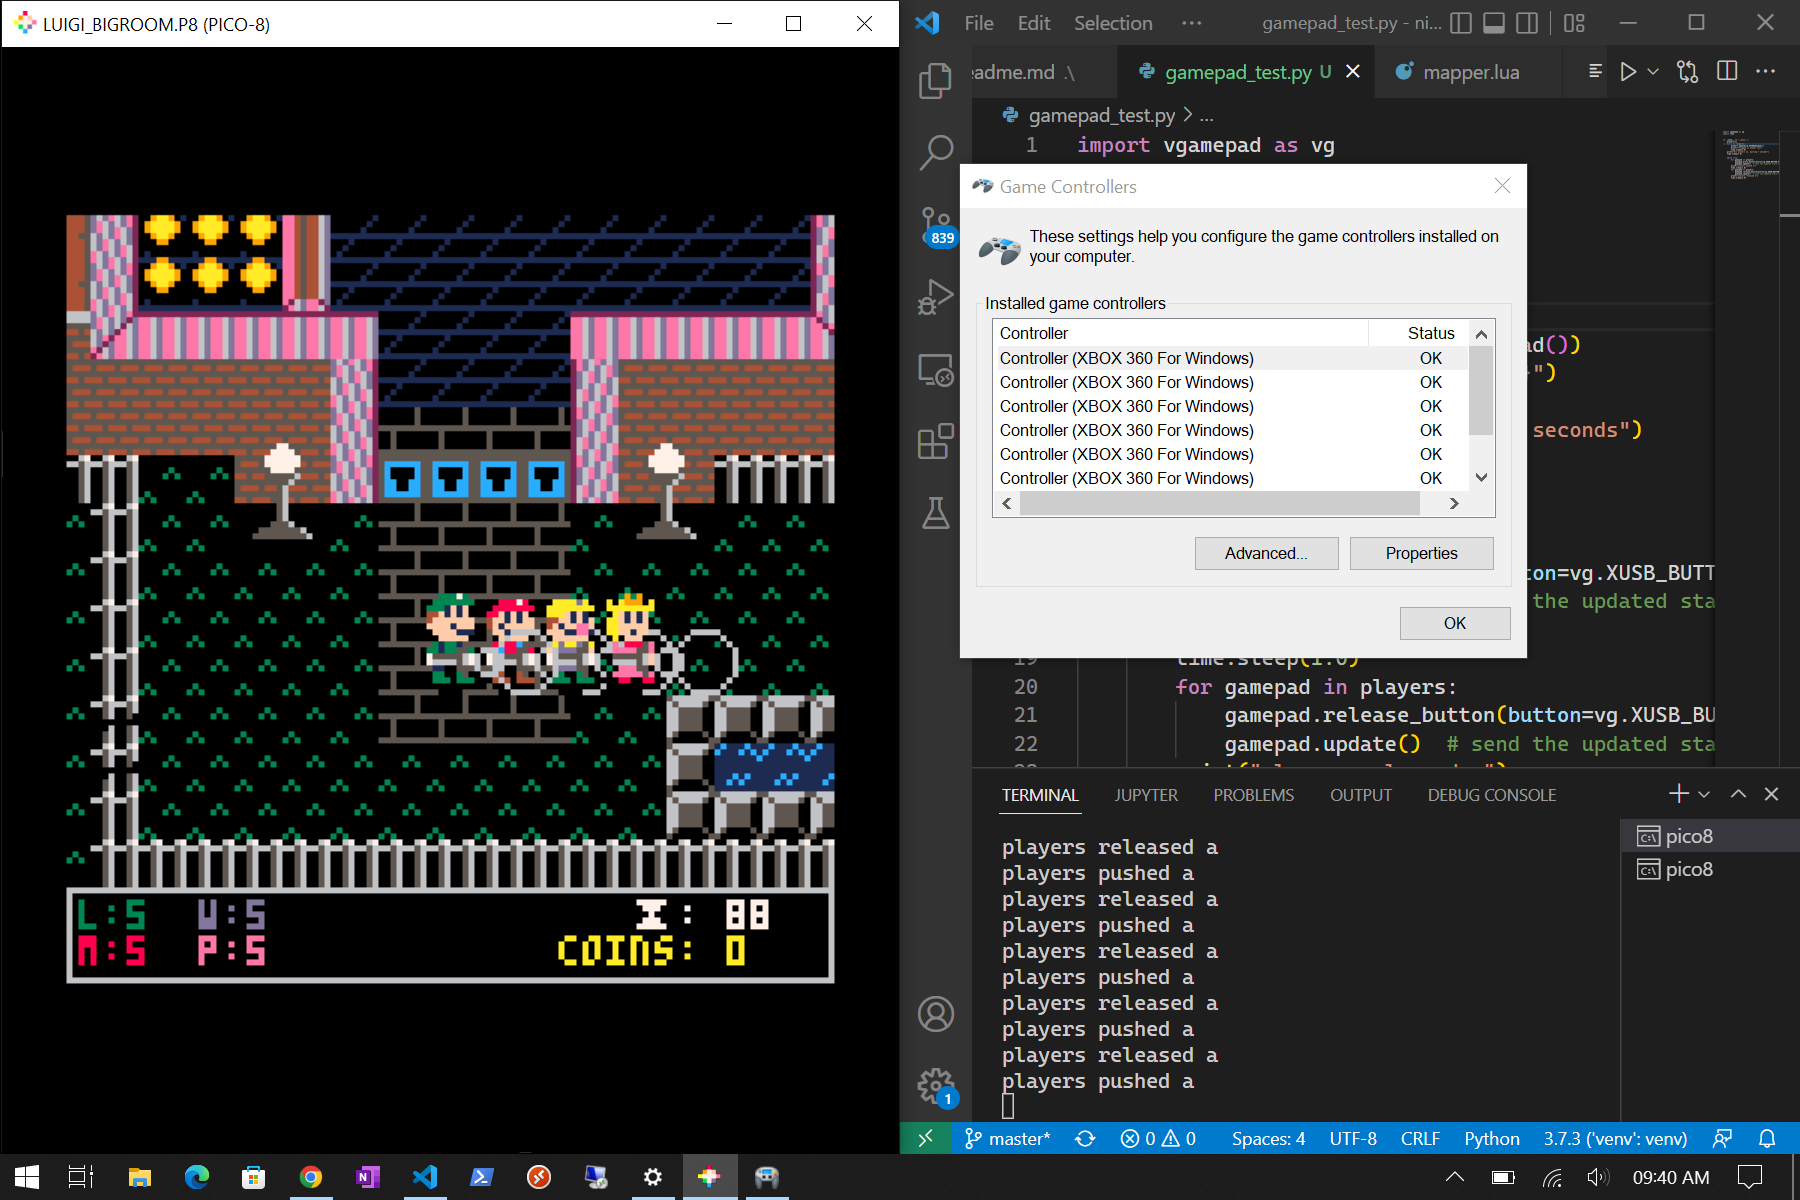Screen dimensions: 1800x1200
Task: Click Advanced... in Game Controllers dialog
Action: pyautogui.click(x=1266, y=553)
